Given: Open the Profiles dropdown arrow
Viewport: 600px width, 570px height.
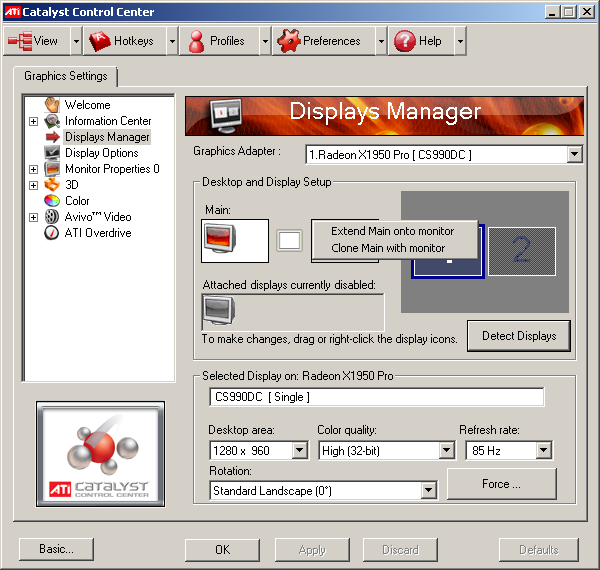Looking at the screenshot, I should (265, 41).
